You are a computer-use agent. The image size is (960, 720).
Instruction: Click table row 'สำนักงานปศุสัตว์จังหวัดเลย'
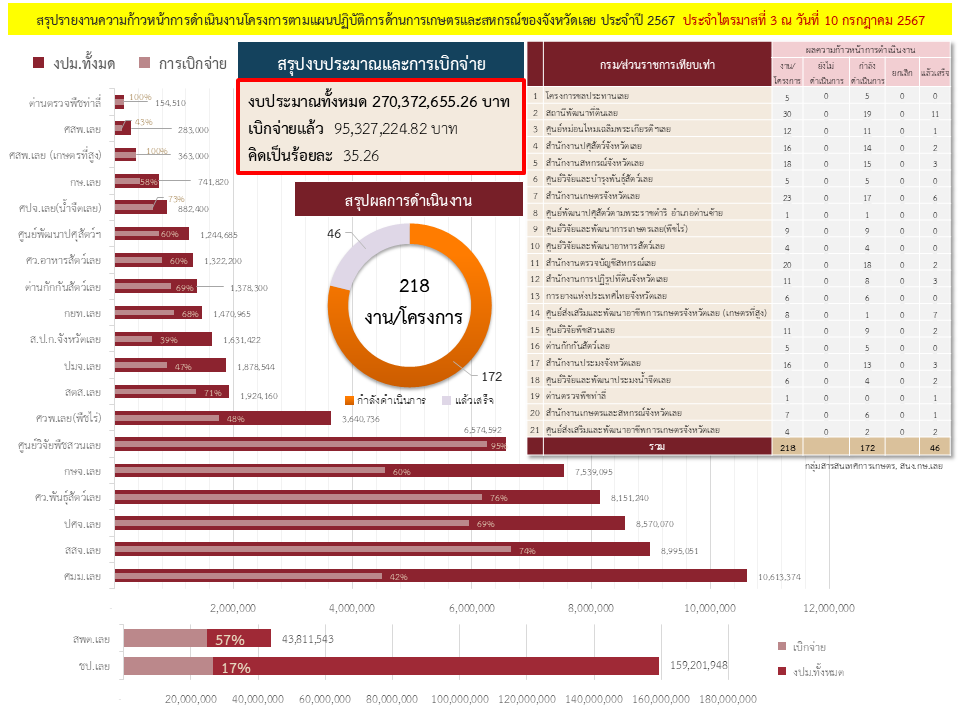pyautogui.click(x=739, y=146)
